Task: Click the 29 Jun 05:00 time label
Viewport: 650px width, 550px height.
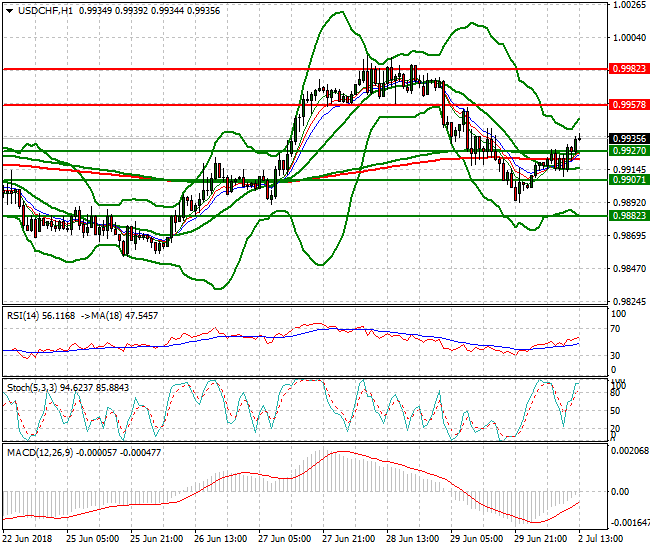Action: point(477,539)
